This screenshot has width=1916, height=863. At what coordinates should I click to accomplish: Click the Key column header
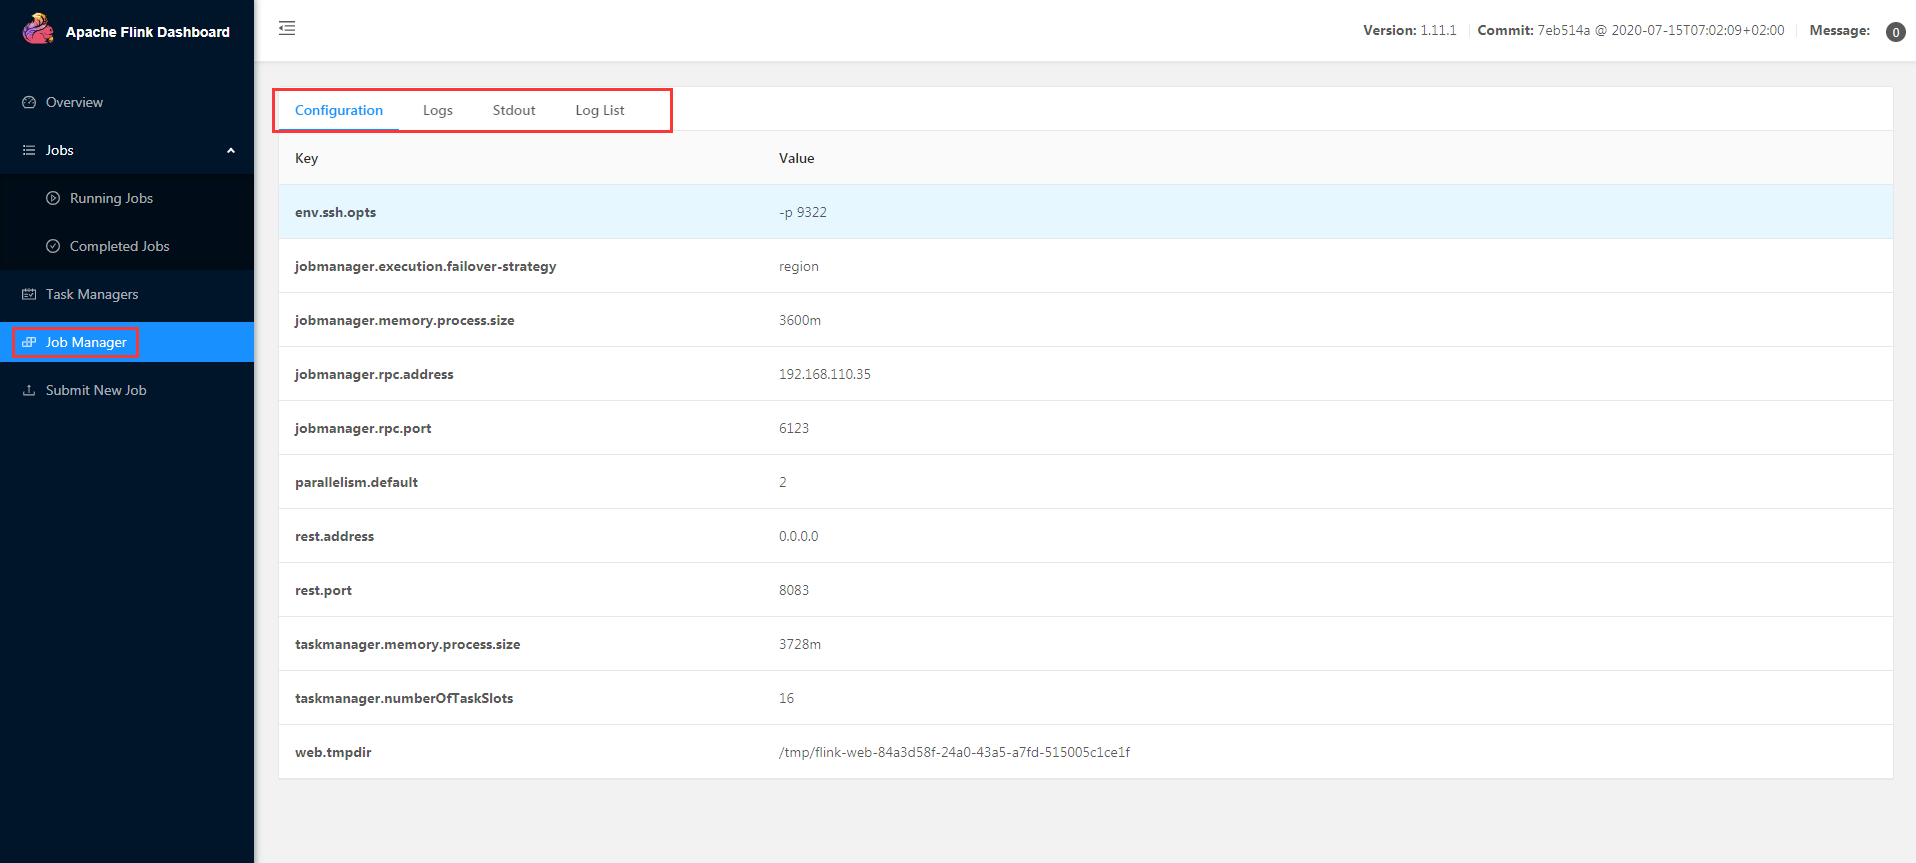(x=306, y=158)
